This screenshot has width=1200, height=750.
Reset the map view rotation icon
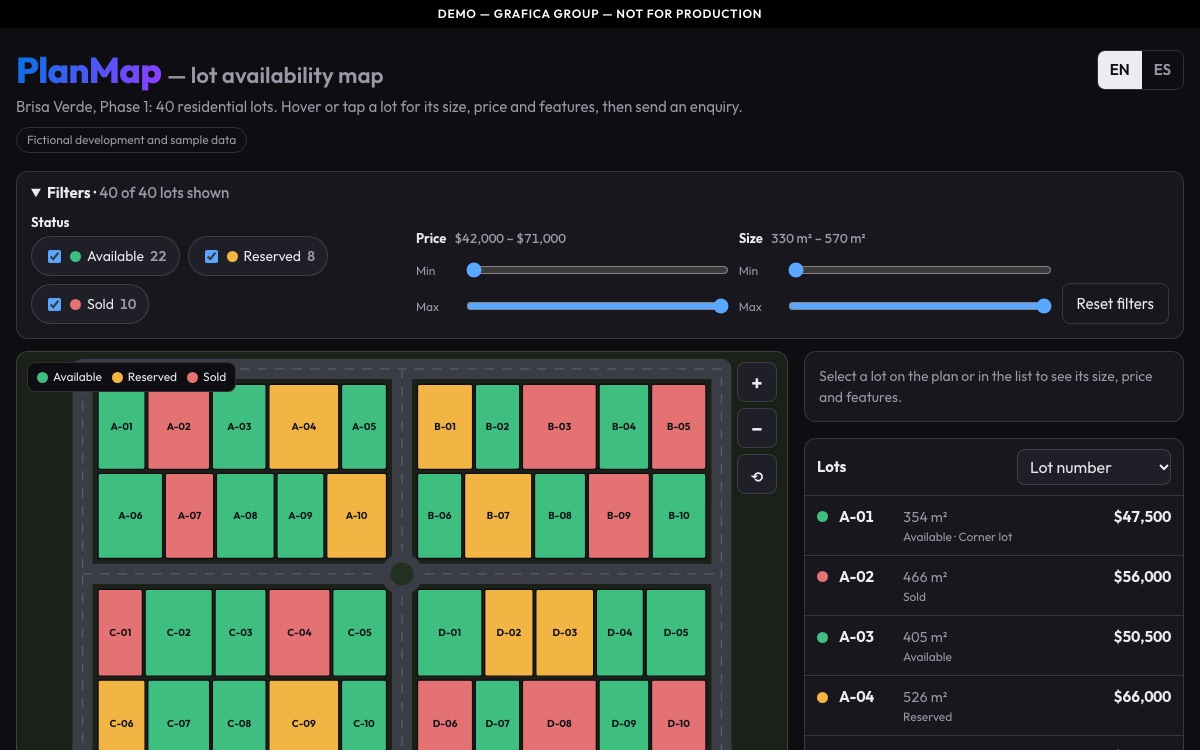pyautogui.click(x=757, y=475)
